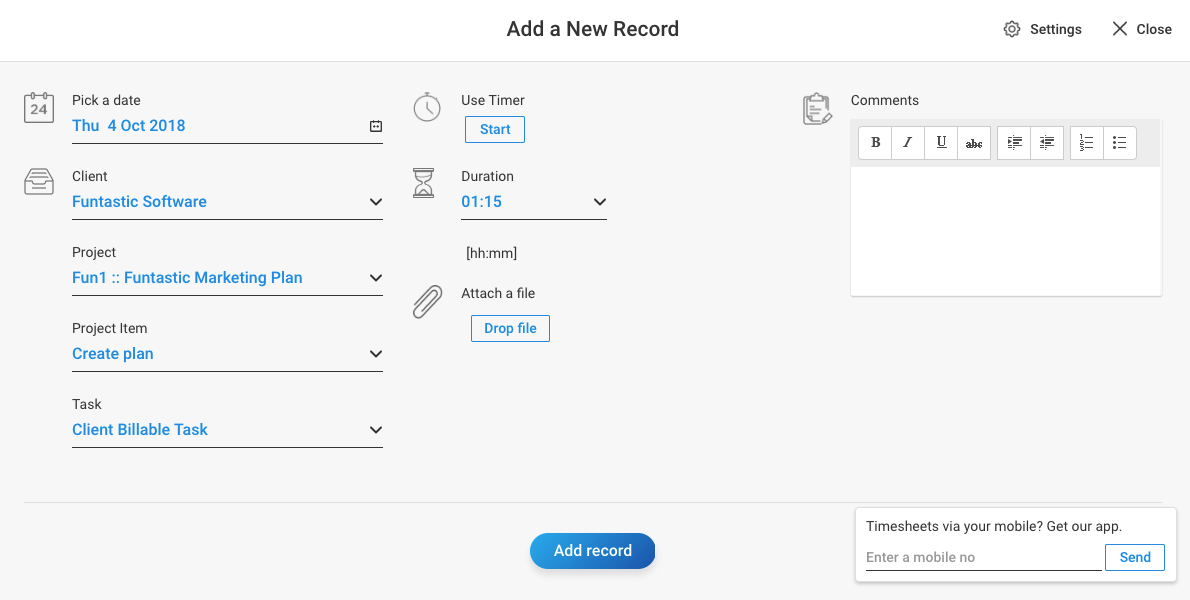Viewport: 1190px width, 600px height.
Task: Click the stopwatch icon beside Use Timer
Action: pyautogui.click(x=427, y=107)
